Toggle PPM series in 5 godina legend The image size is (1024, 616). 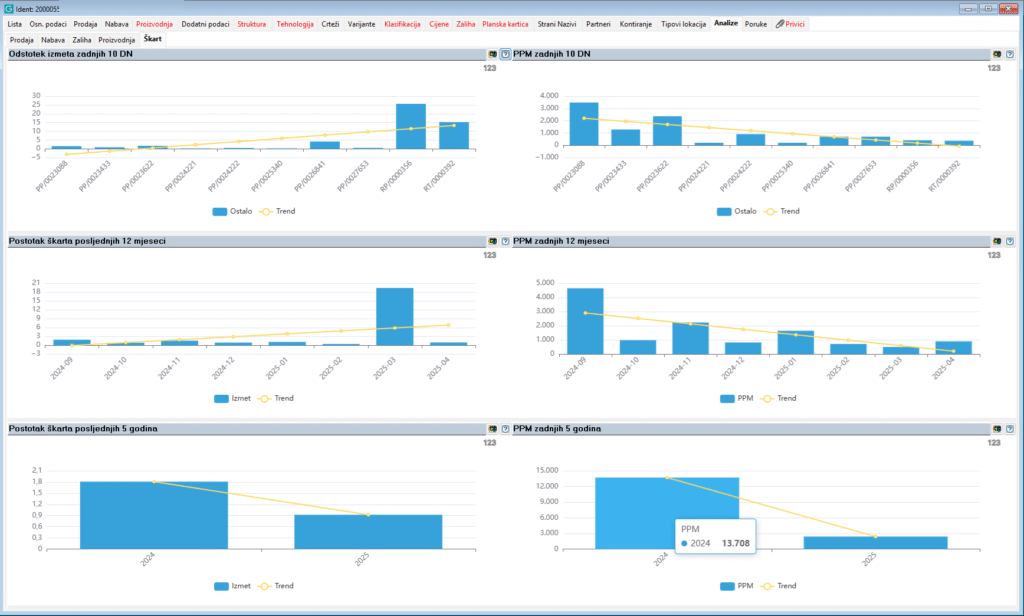(737, 585)
